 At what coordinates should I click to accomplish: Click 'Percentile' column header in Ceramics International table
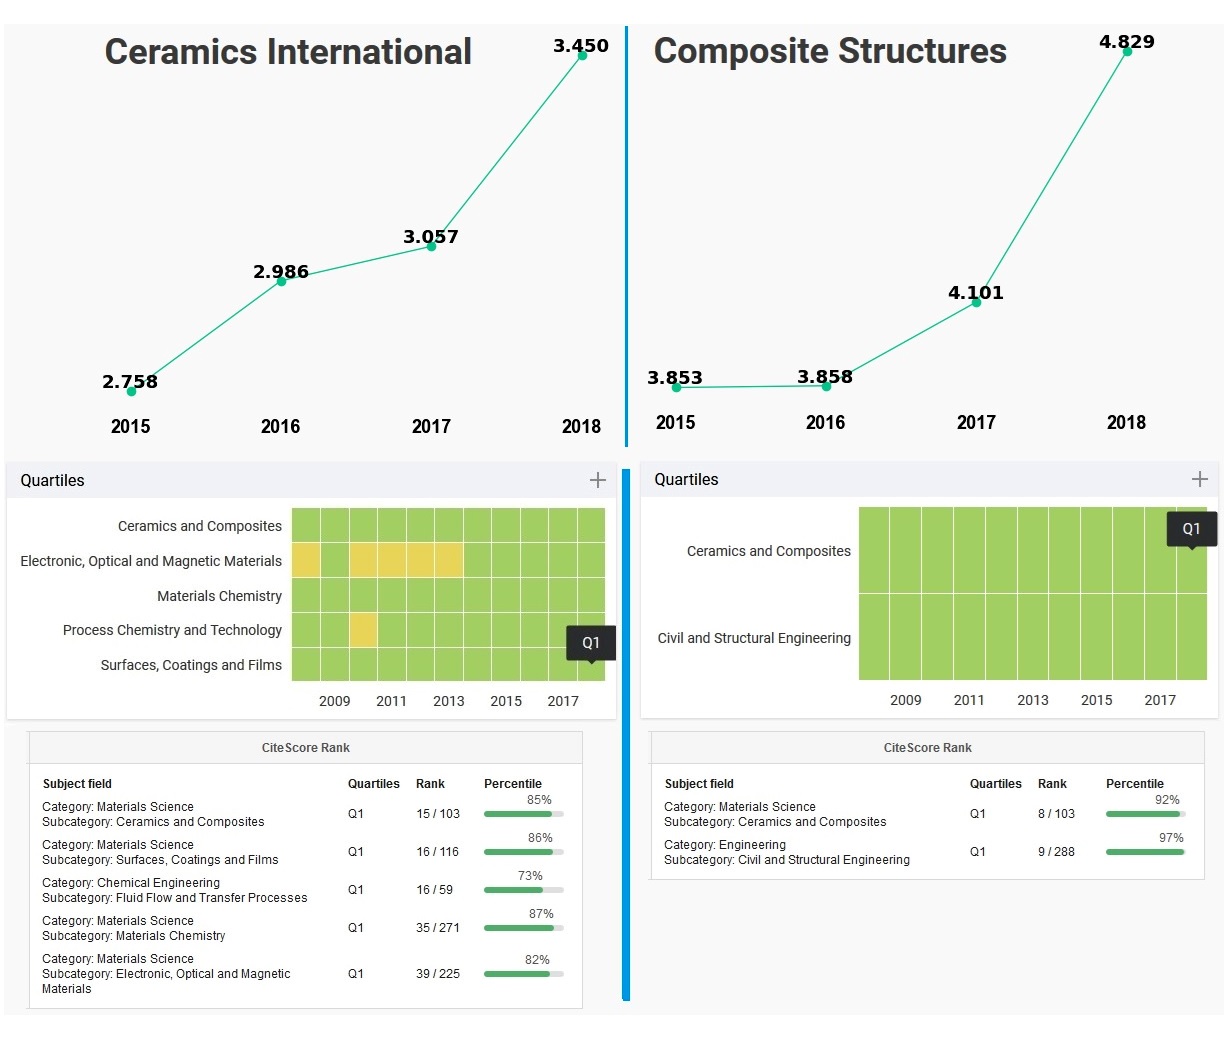pyautogui.click(x=513, y=784)
